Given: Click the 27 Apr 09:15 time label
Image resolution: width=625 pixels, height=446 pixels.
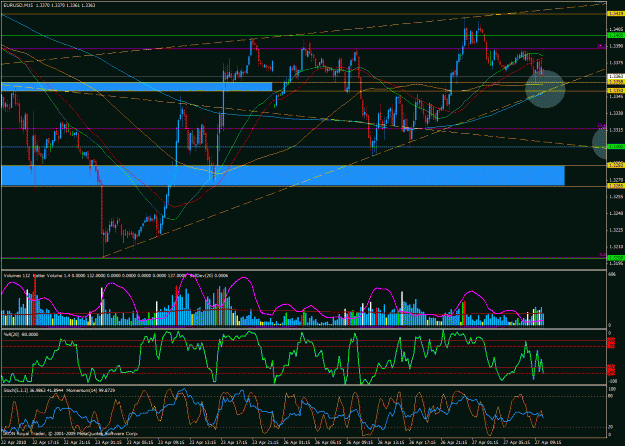Looking at the screenshot, I should click(x=546, y=442).
